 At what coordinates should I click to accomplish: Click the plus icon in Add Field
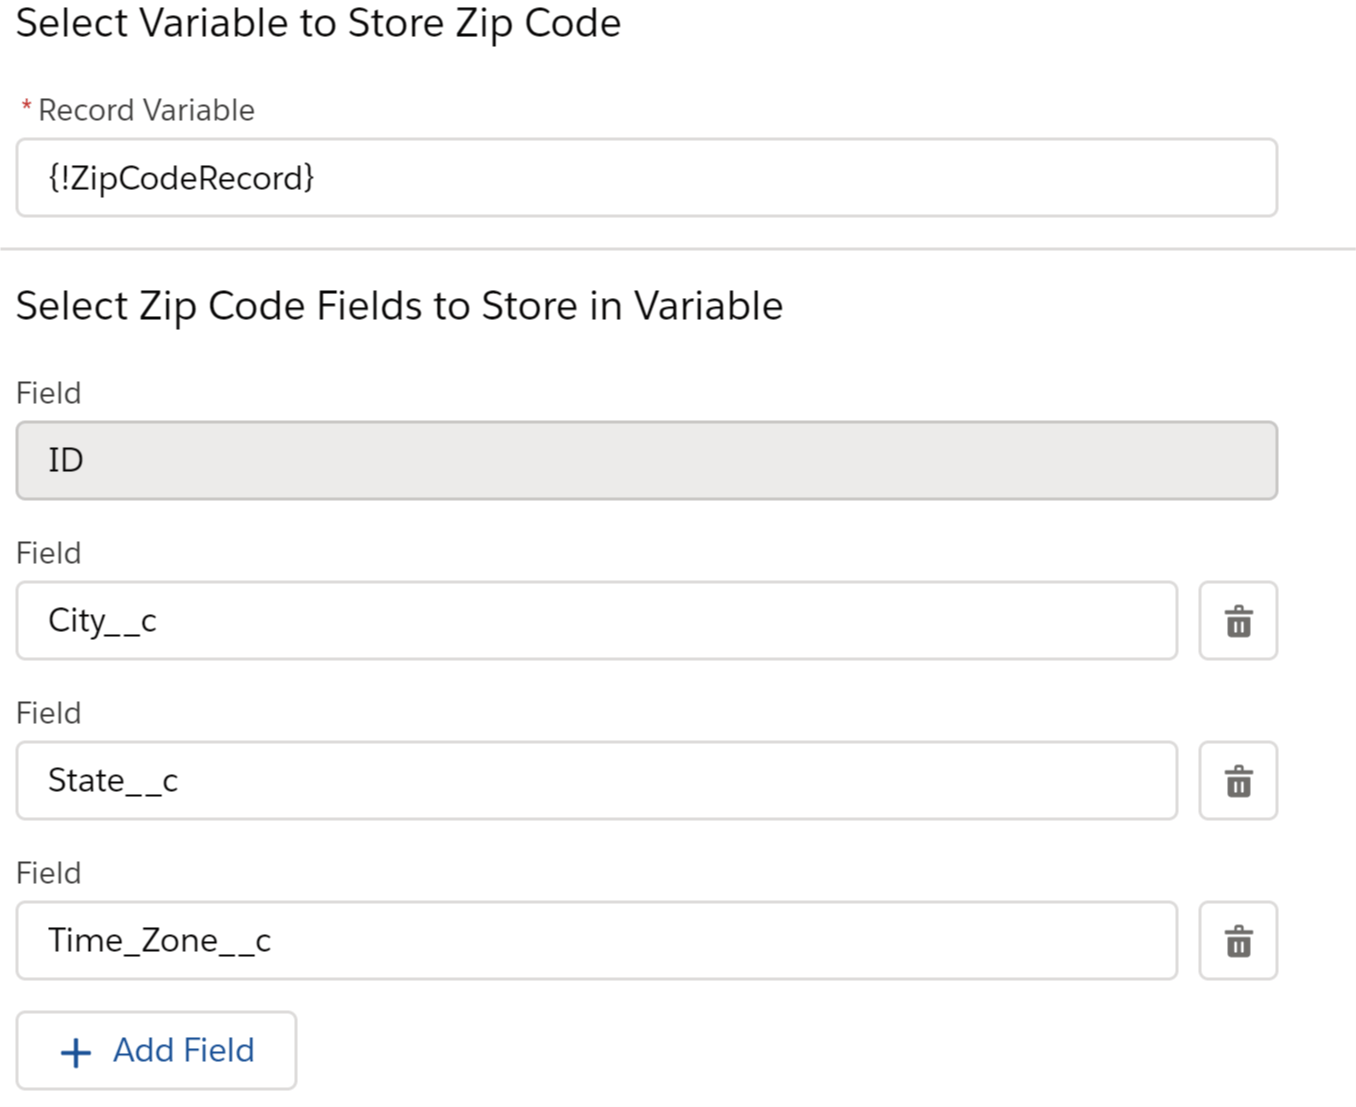(x=76, y=1052)
